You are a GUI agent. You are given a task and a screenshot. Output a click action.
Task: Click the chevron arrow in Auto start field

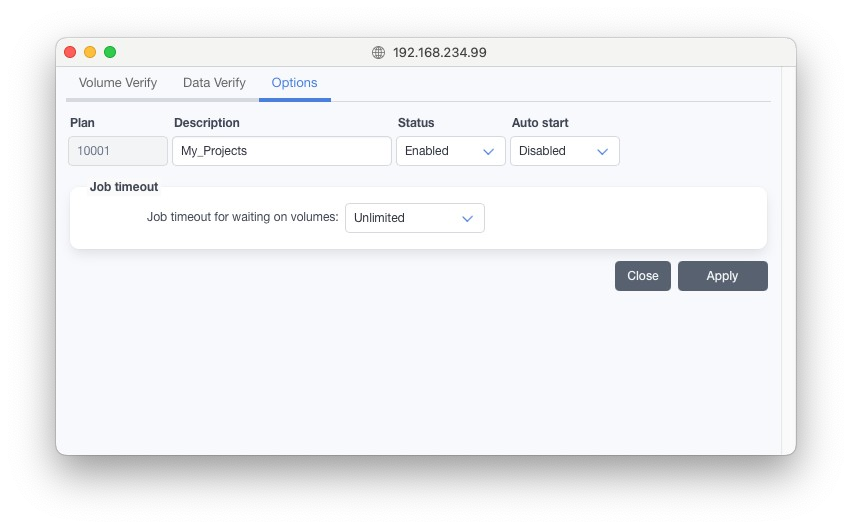[603, 151]
